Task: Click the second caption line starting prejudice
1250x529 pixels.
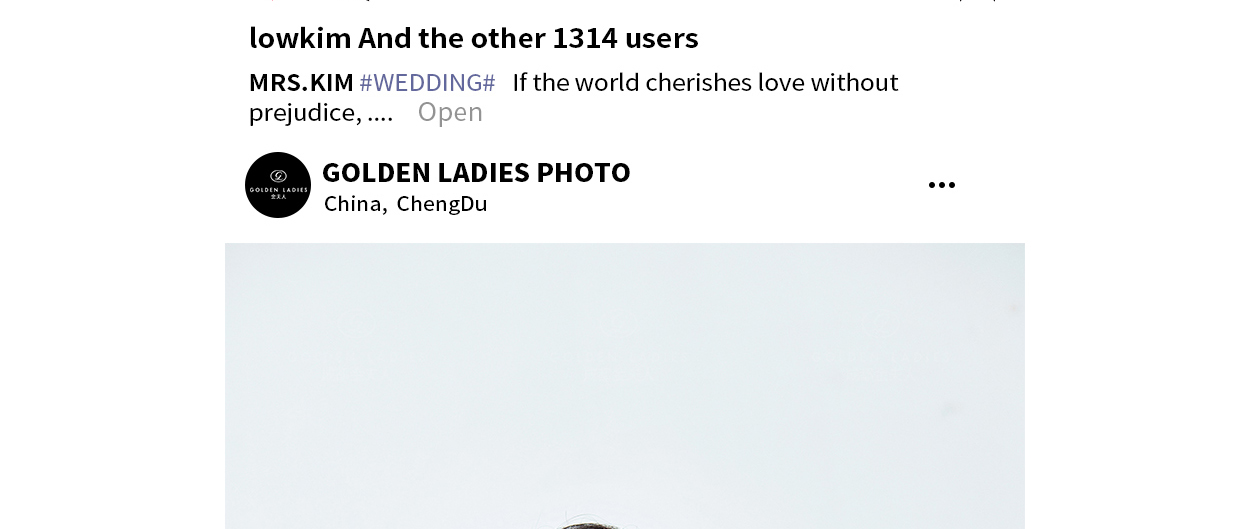Action: (x=321, y=113)
